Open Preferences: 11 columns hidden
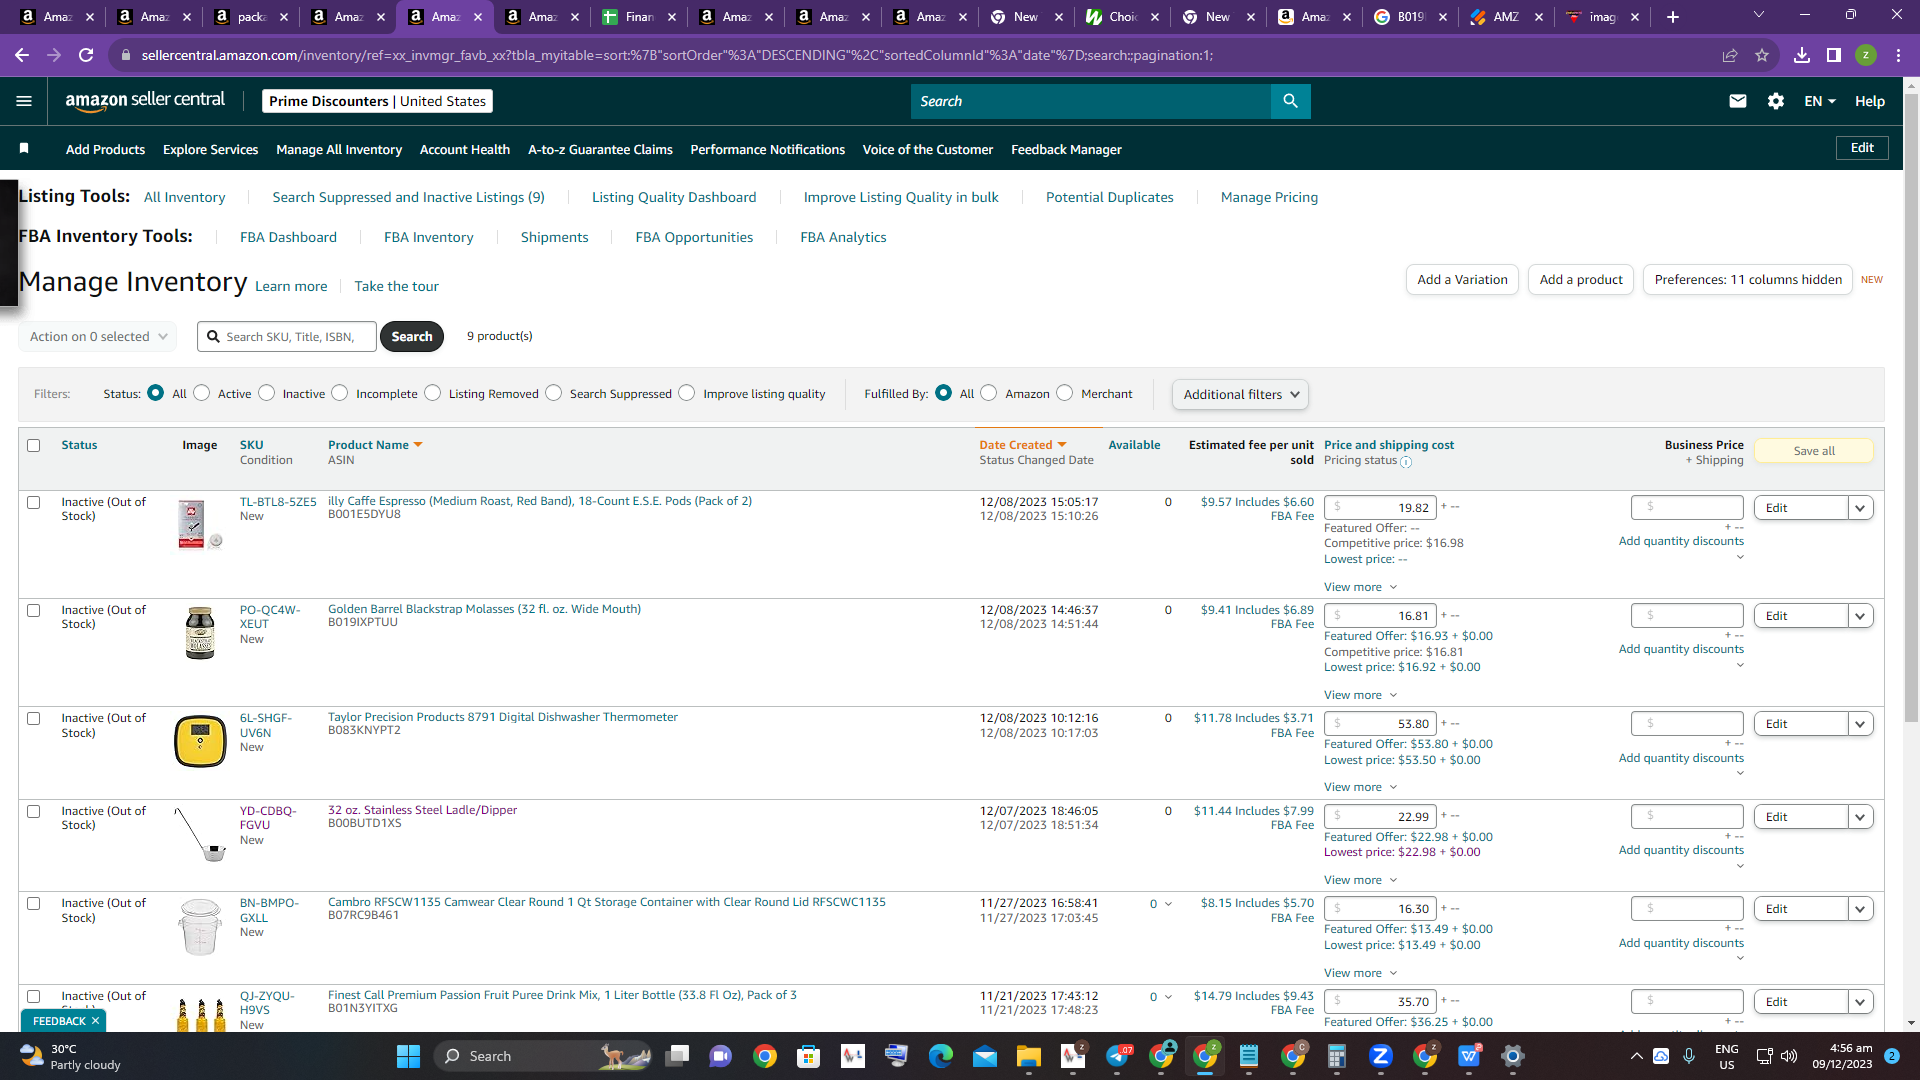Viewport: 1920px width, 1080px height. coord(1748,280)
